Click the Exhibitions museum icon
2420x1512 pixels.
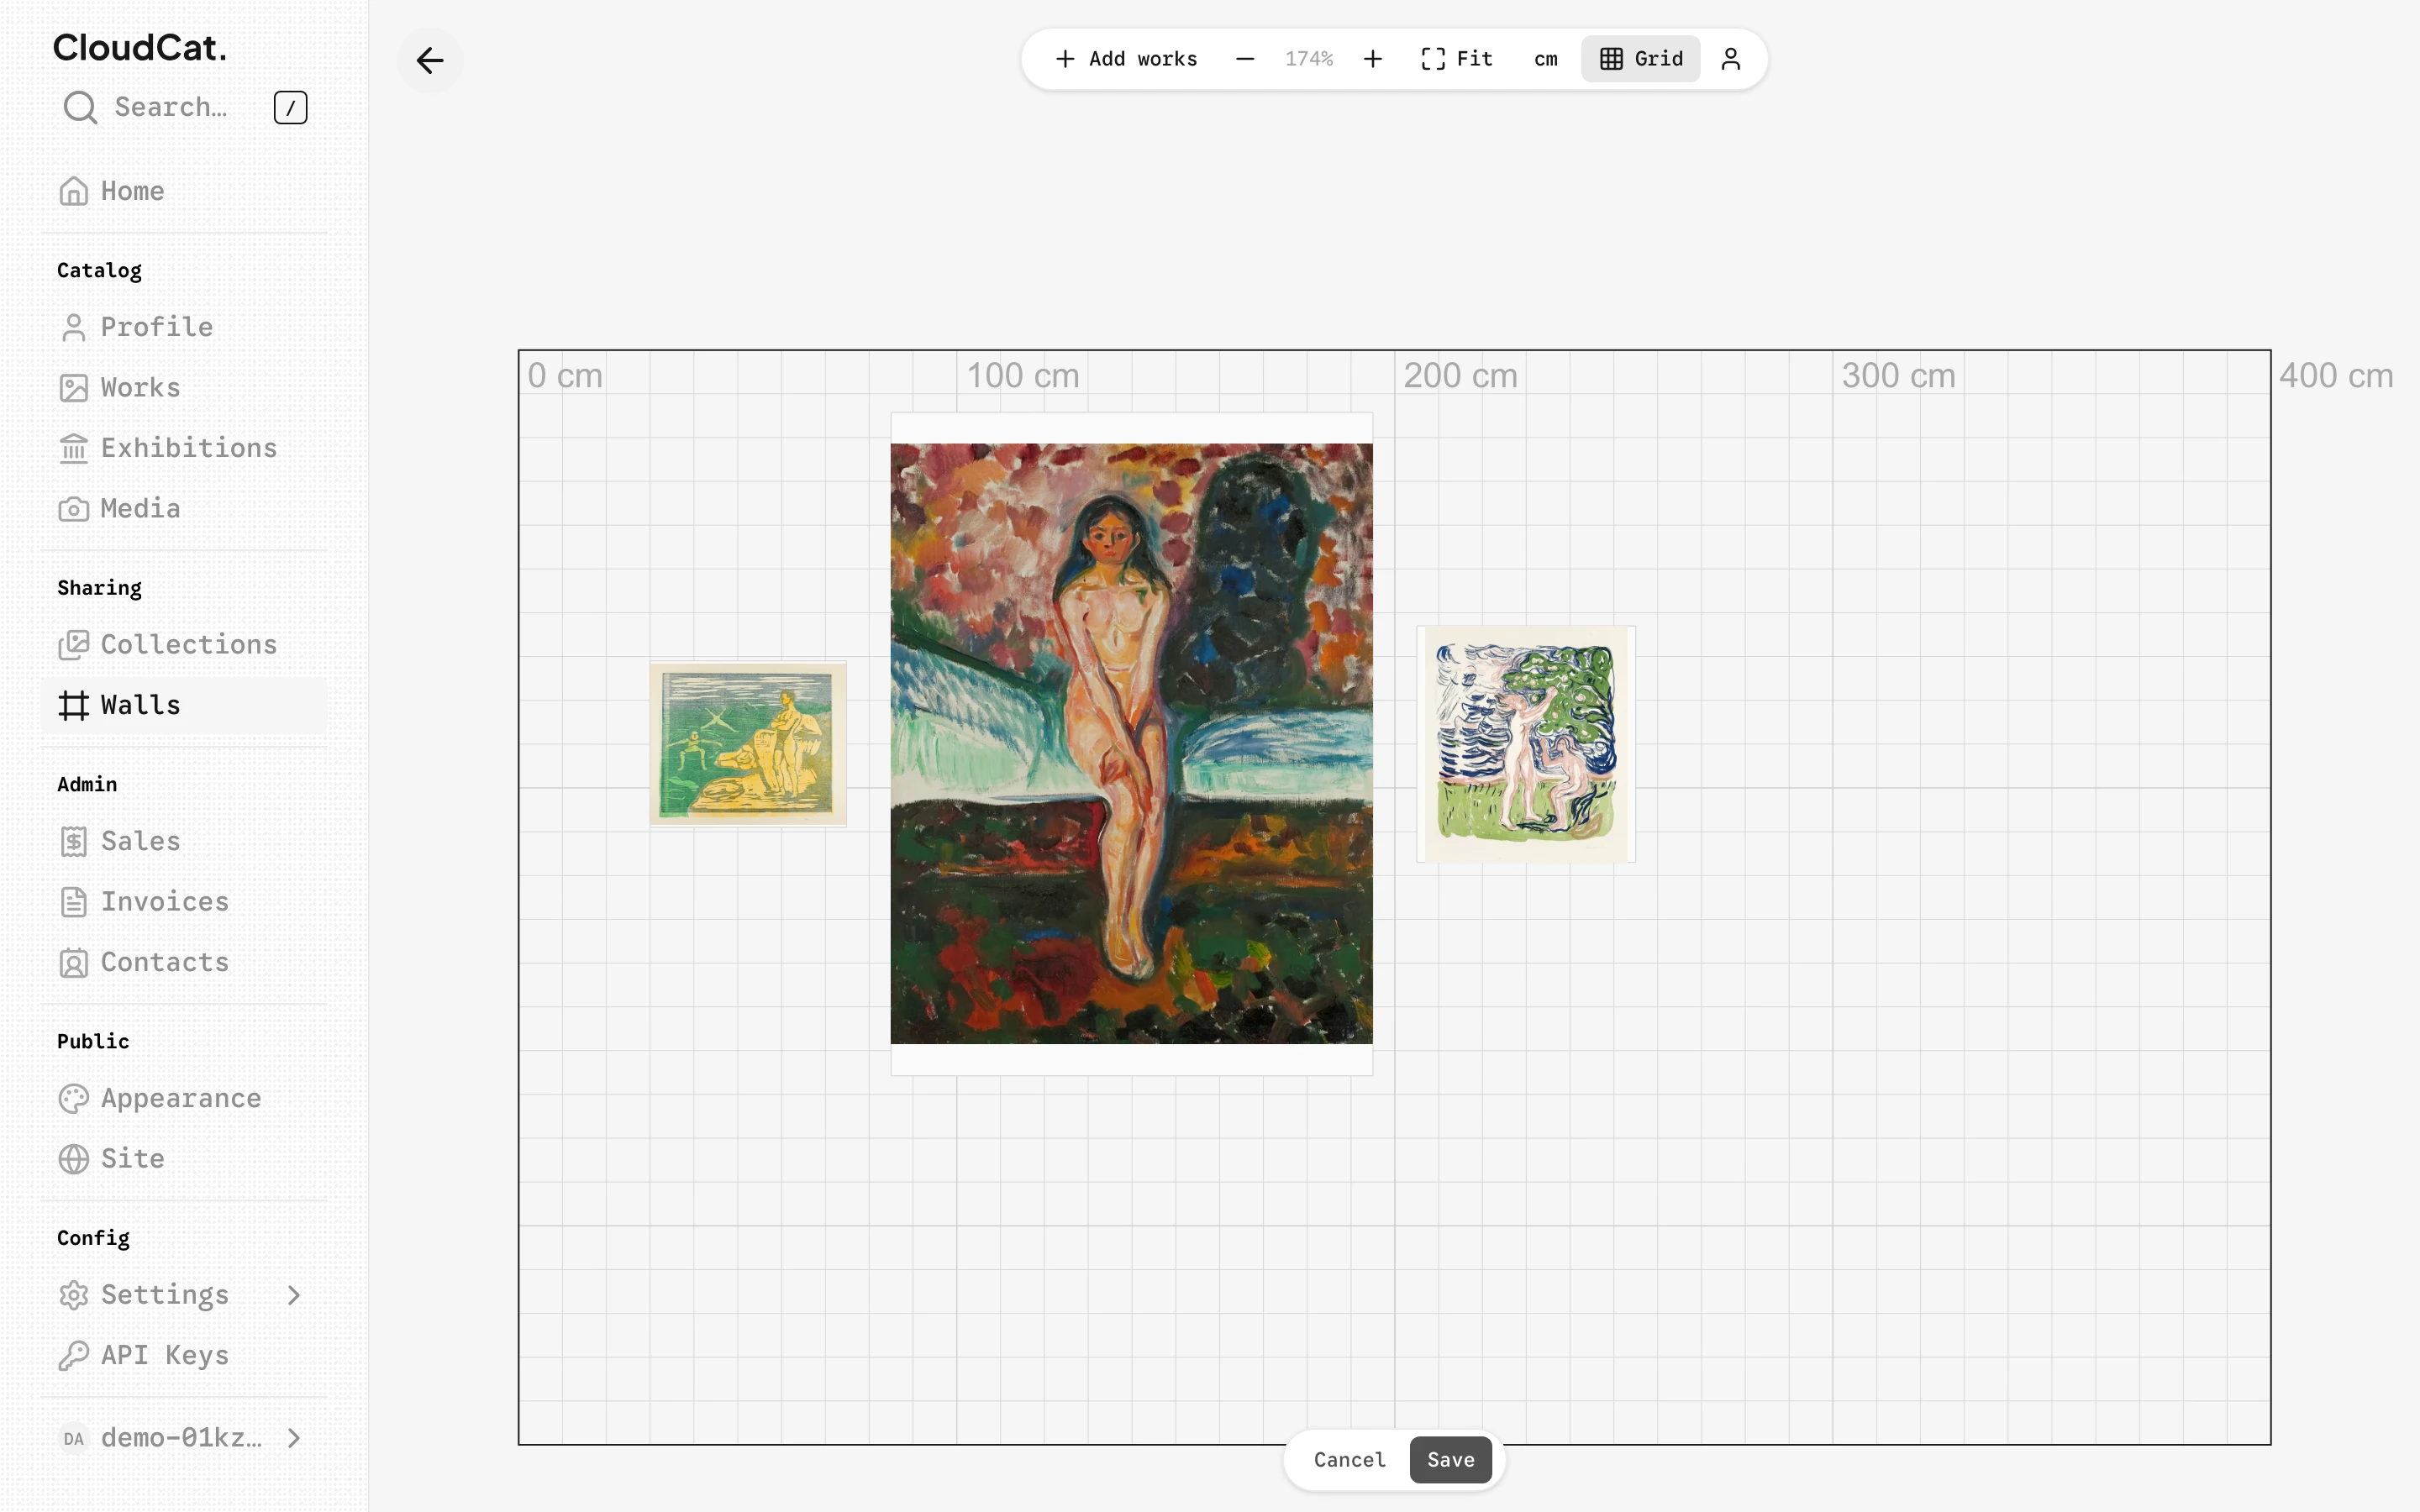[73, 448]
